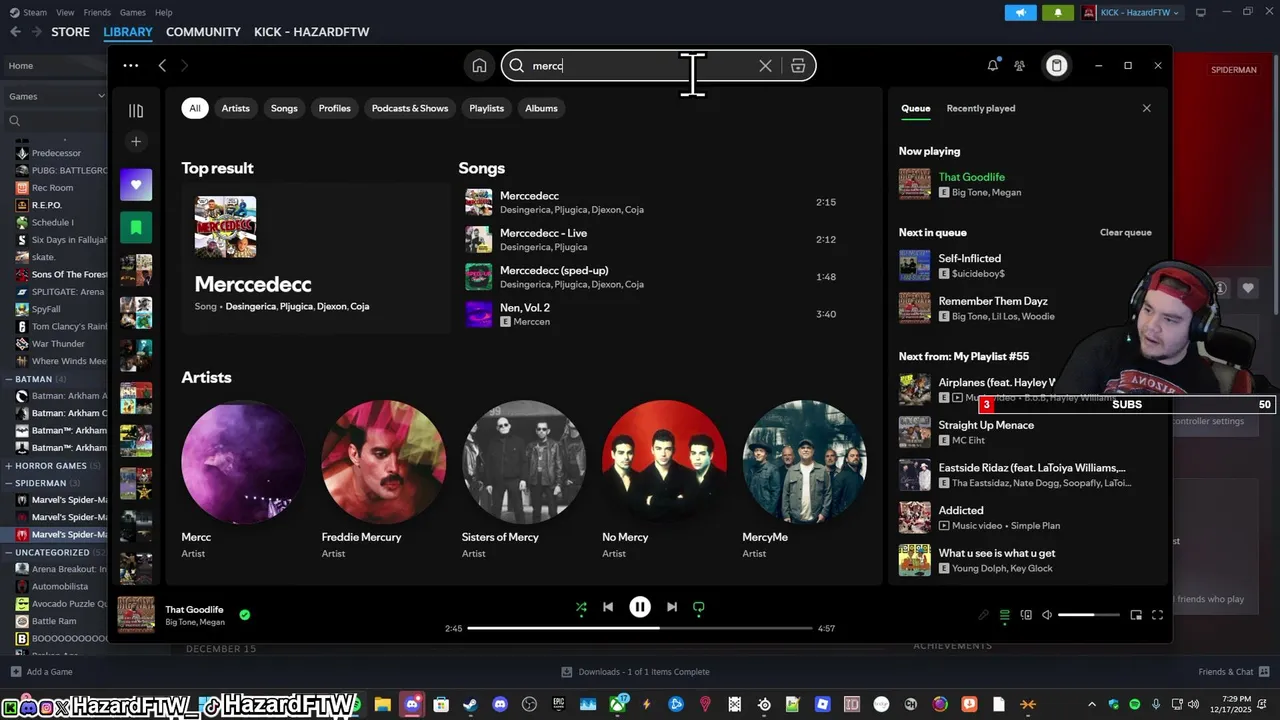1280x720 pixels.
Task: Open the three-dots Spotify app menu
Action: coord(131,66)
